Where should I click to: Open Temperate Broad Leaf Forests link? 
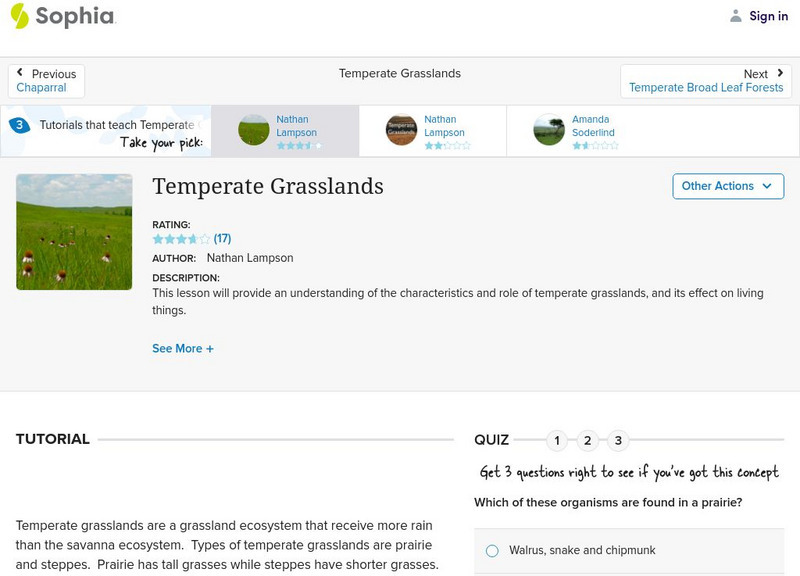tap(706, 88)
